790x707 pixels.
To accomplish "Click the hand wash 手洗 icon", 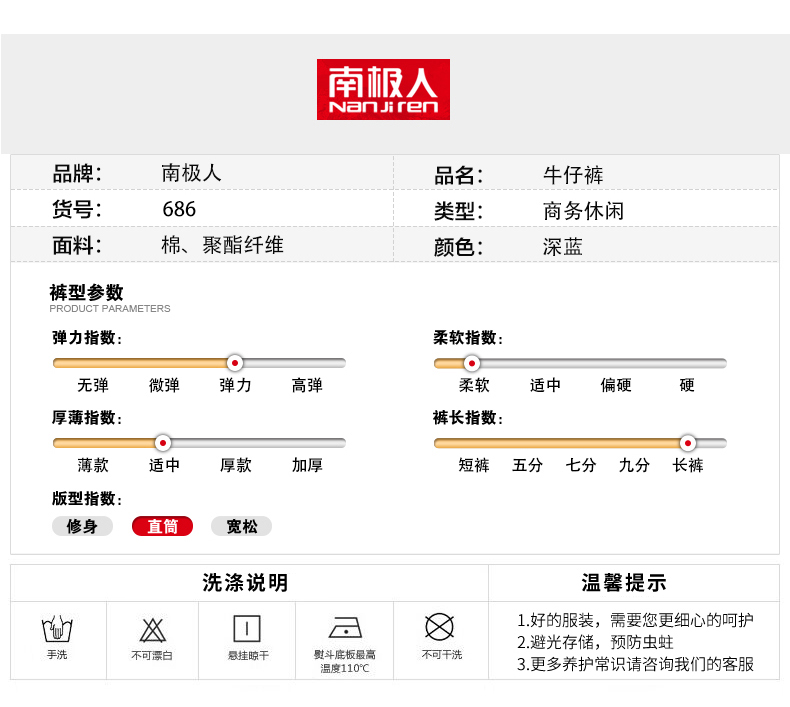I will tap(57, 629).
